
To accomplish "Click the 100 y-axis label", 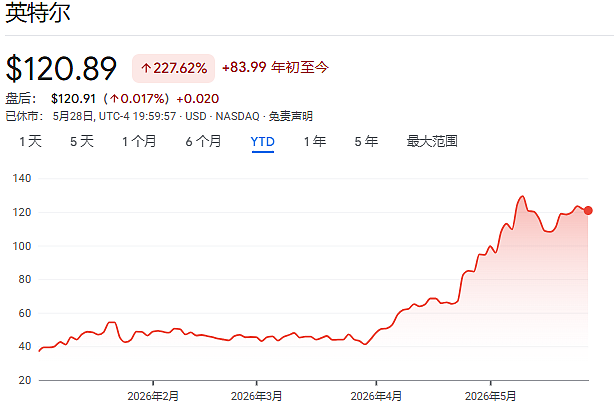I will pyautogui.click(x=22, y=246).
